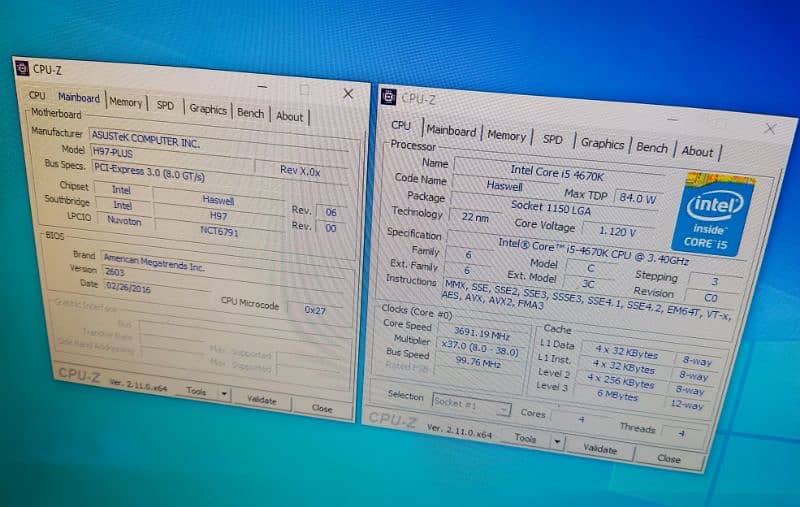
Task: Click Tools button in left CPU-Z window
Action: 196,392
